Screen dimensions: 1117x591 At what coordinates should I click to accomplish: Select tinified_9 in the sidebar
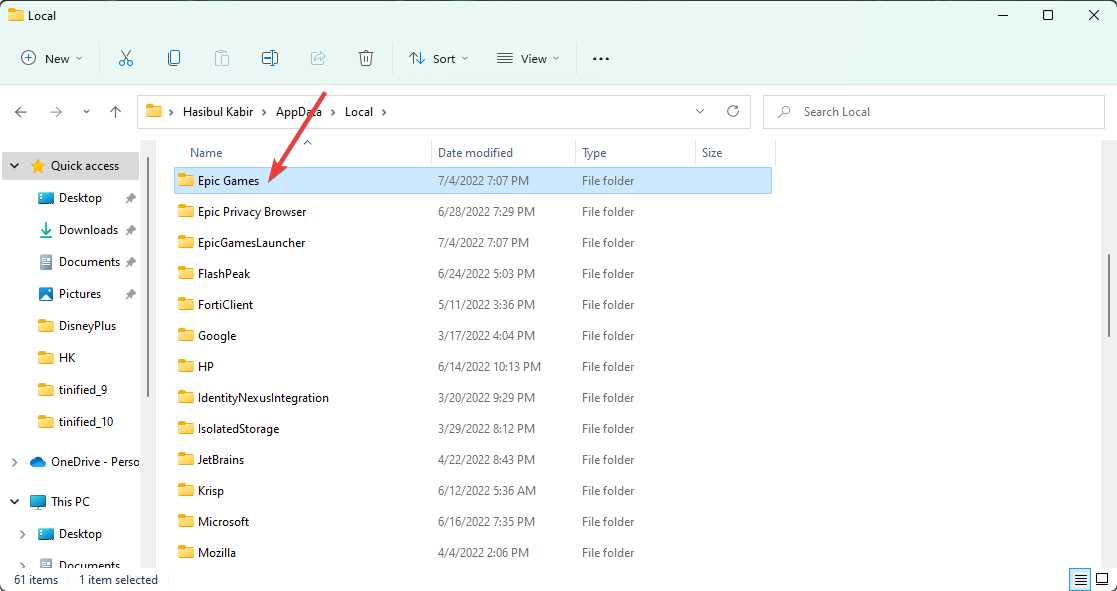pos(83,390)
